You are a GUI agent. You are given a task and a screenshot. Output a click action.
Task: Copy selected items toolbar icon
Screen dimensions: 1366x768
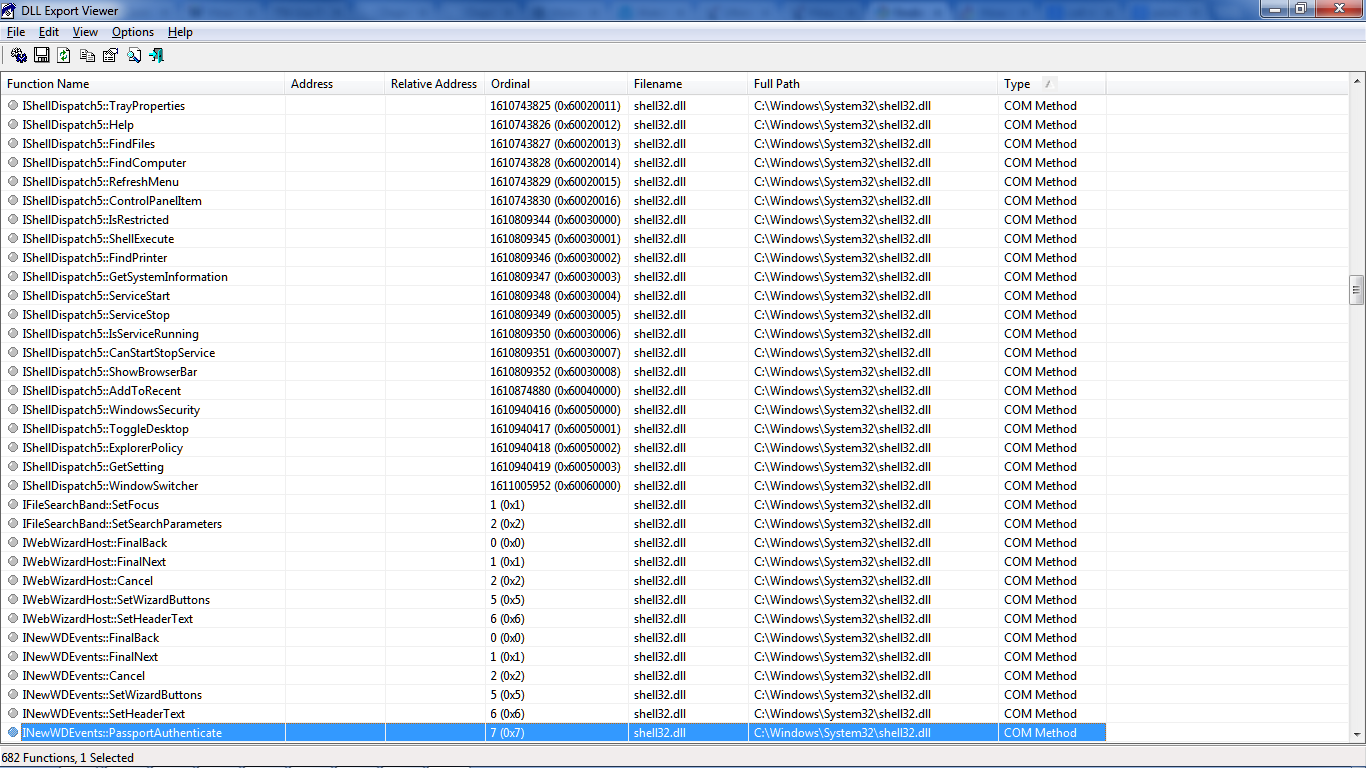[88, 55]
